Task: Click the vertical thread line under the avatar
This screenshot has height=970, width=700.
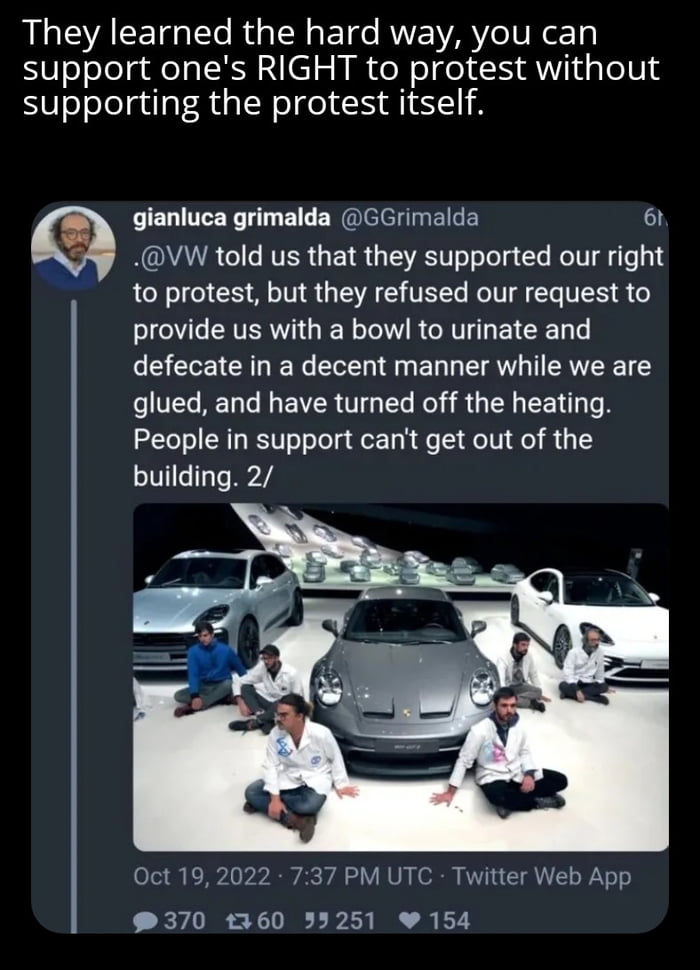Action: tap(73, 600)
